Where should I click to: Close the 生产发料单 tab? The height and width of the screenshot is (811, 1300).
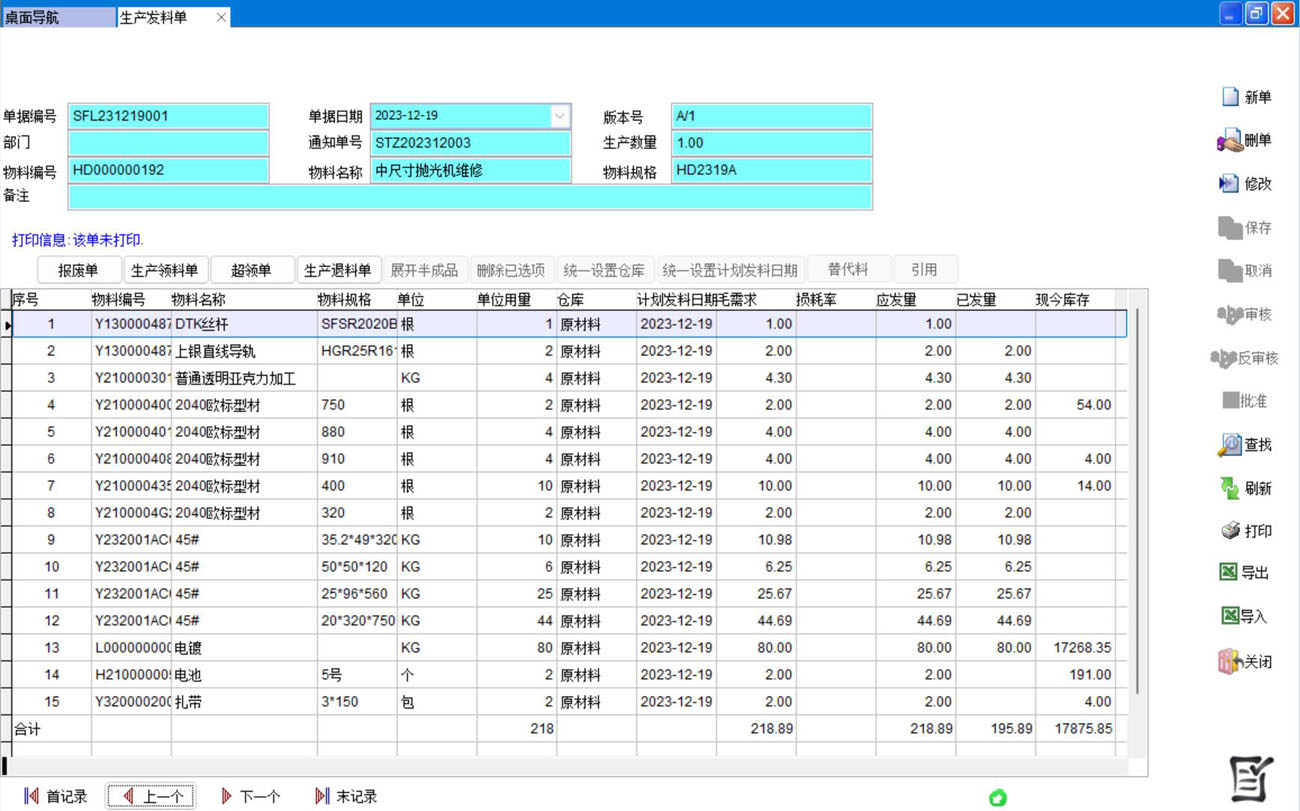coord(221,17)
